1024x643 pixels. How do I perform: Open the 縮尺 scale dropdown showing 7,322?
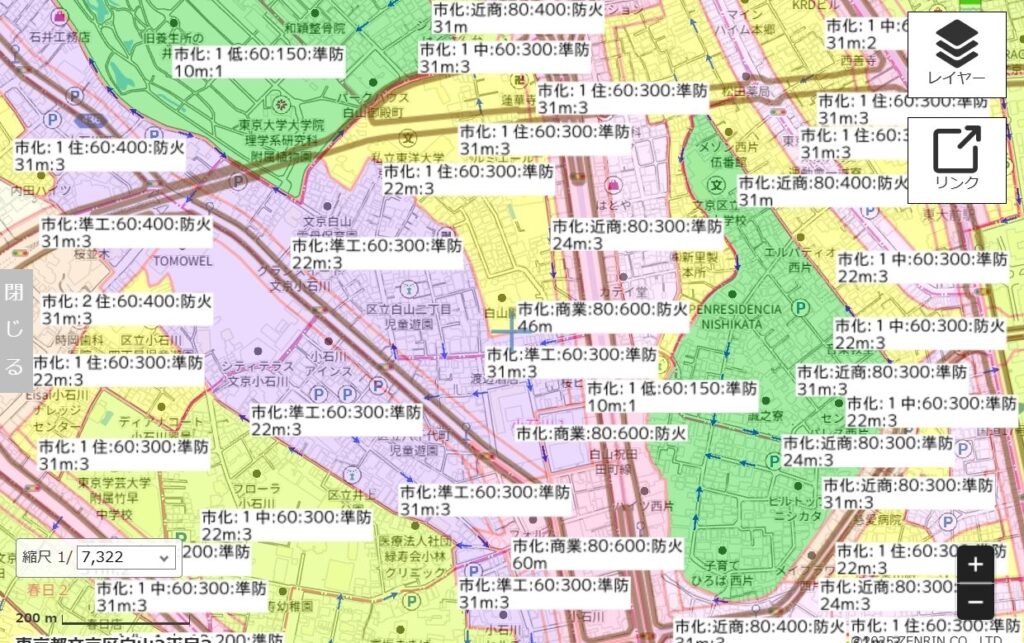coord(125,557)
